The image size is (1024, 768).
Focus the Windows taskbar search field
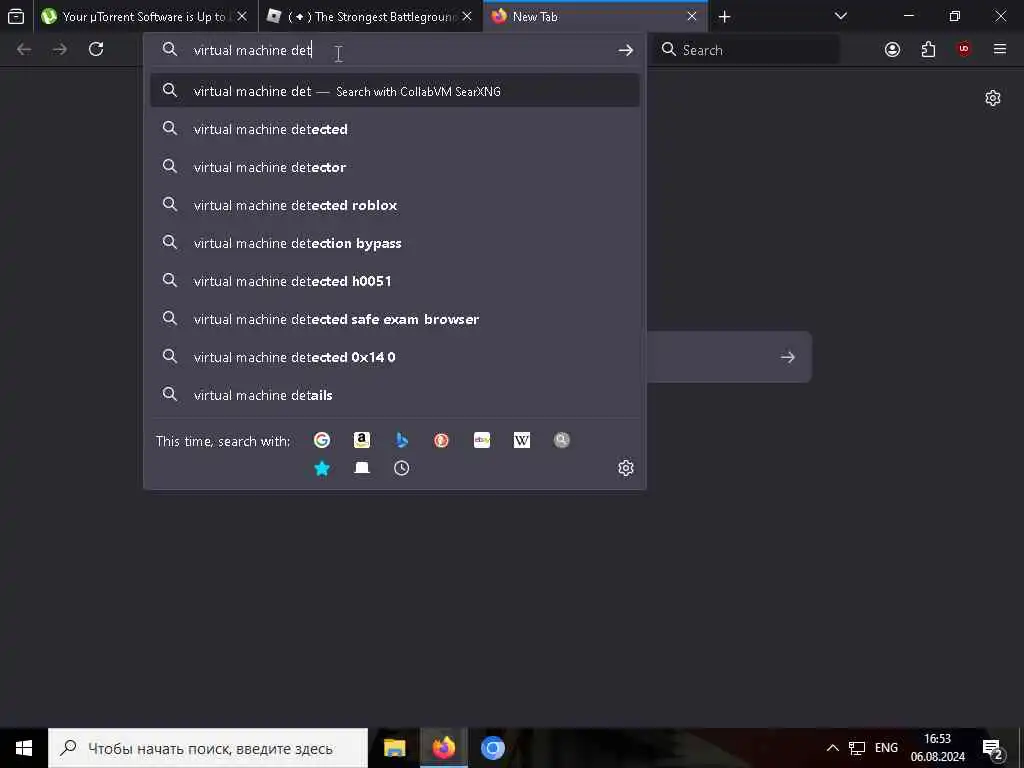(x=208, y=748)
